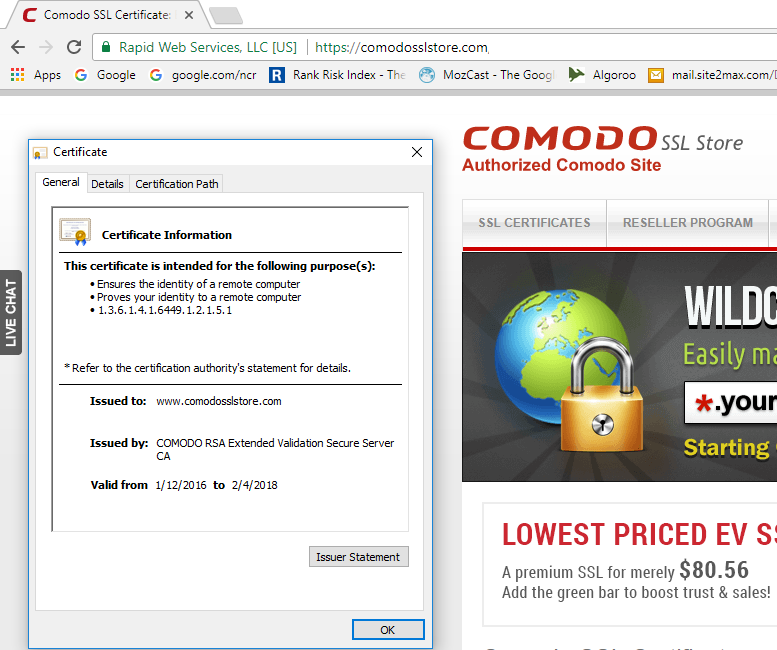The image size is (777, 650).
Task: Click the COMODO SSL Store logo
Action: (603, 139)
